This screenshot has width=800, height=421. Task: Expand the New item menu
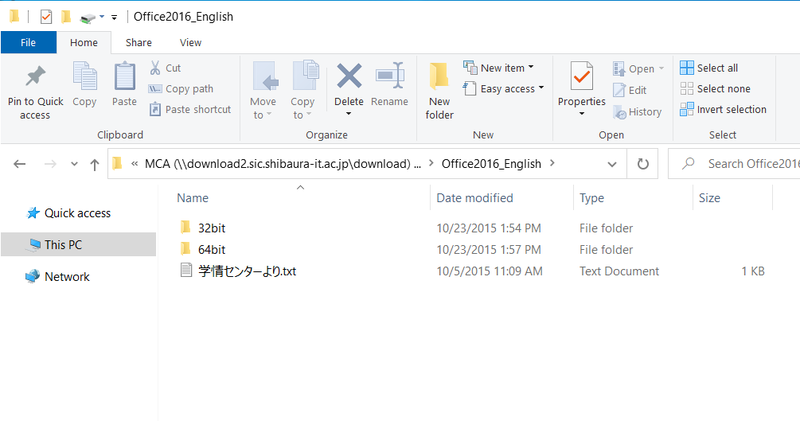tap(531, 67)
